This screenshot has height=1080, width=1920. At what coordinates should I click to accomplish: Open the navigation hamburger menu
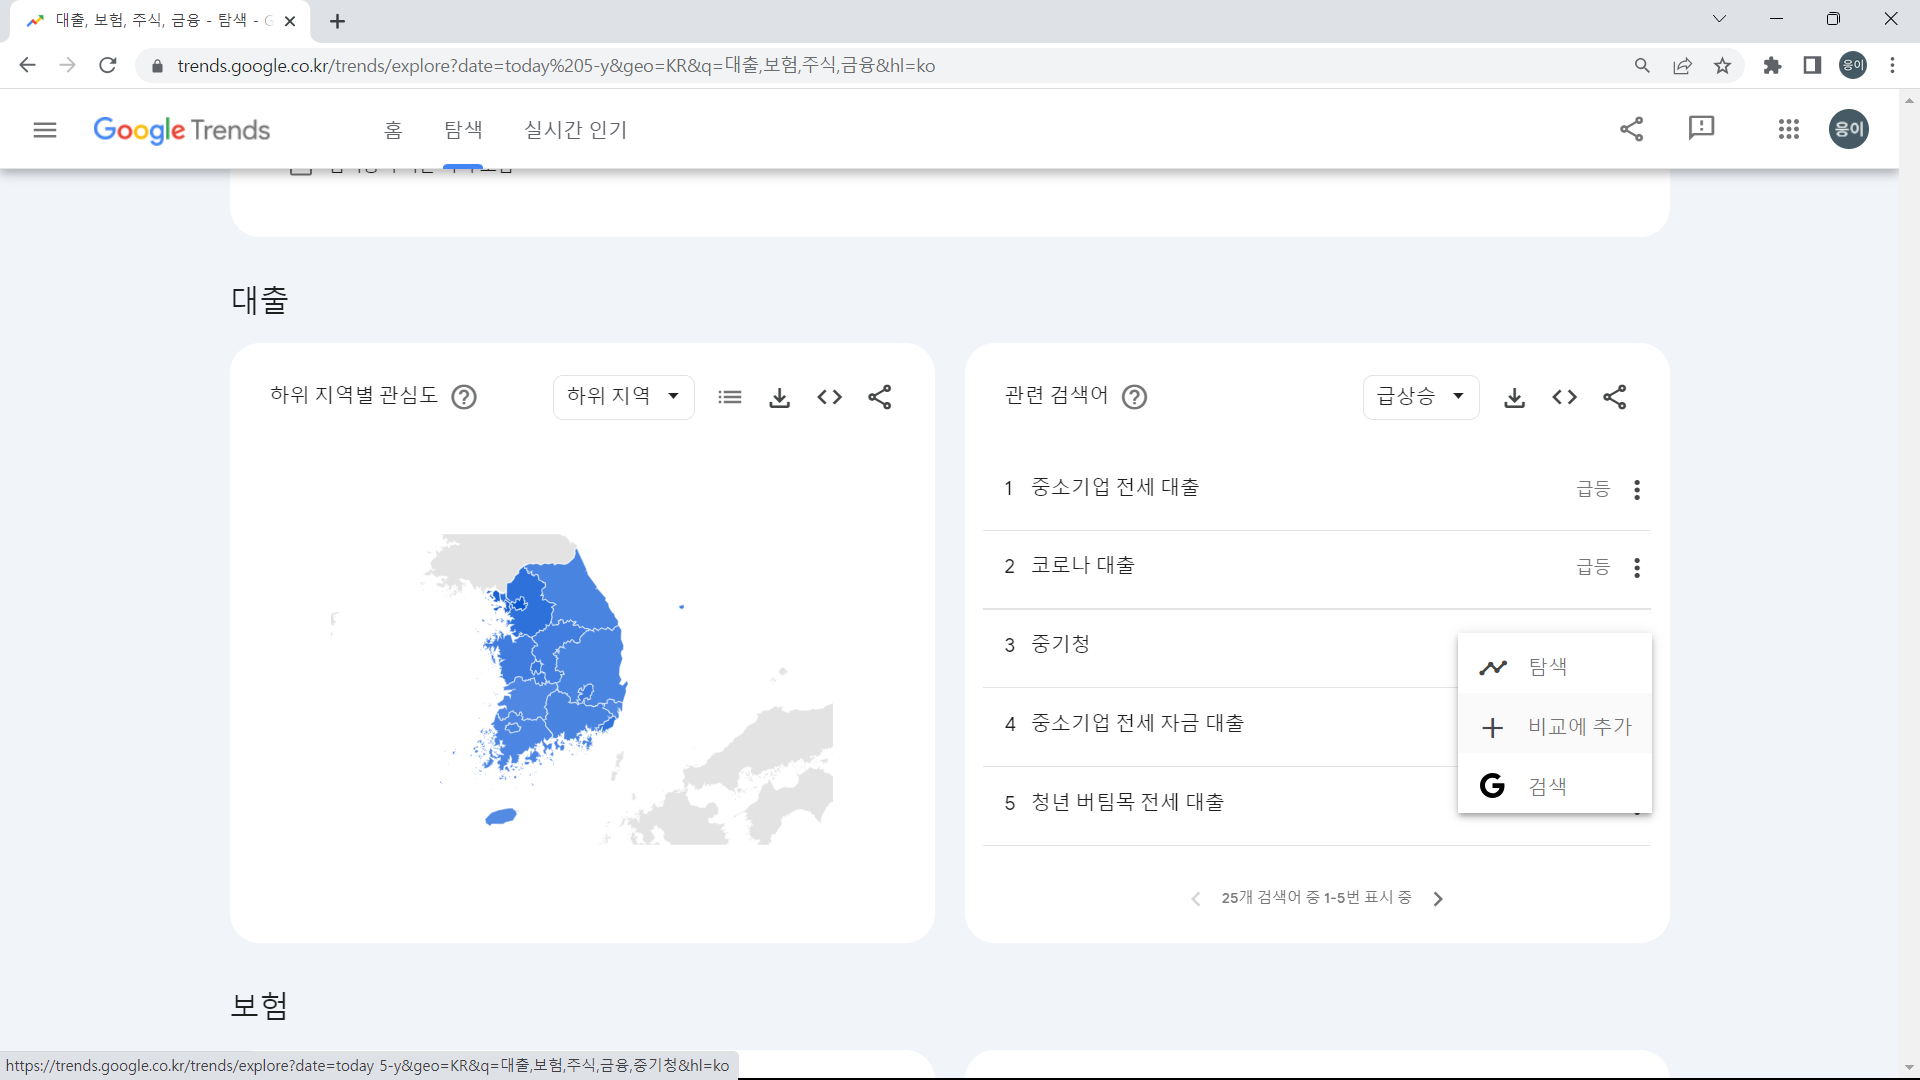coord(45,130)
